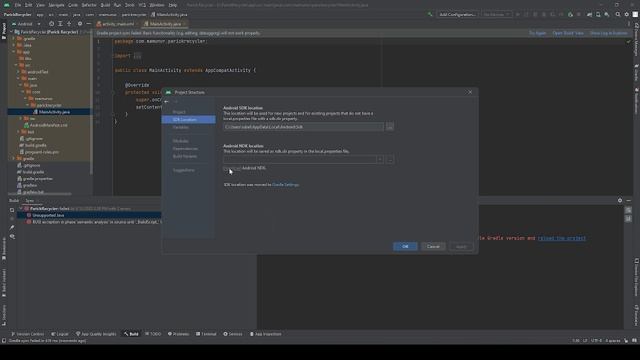Open the Build menu

[x=105, y=5]
